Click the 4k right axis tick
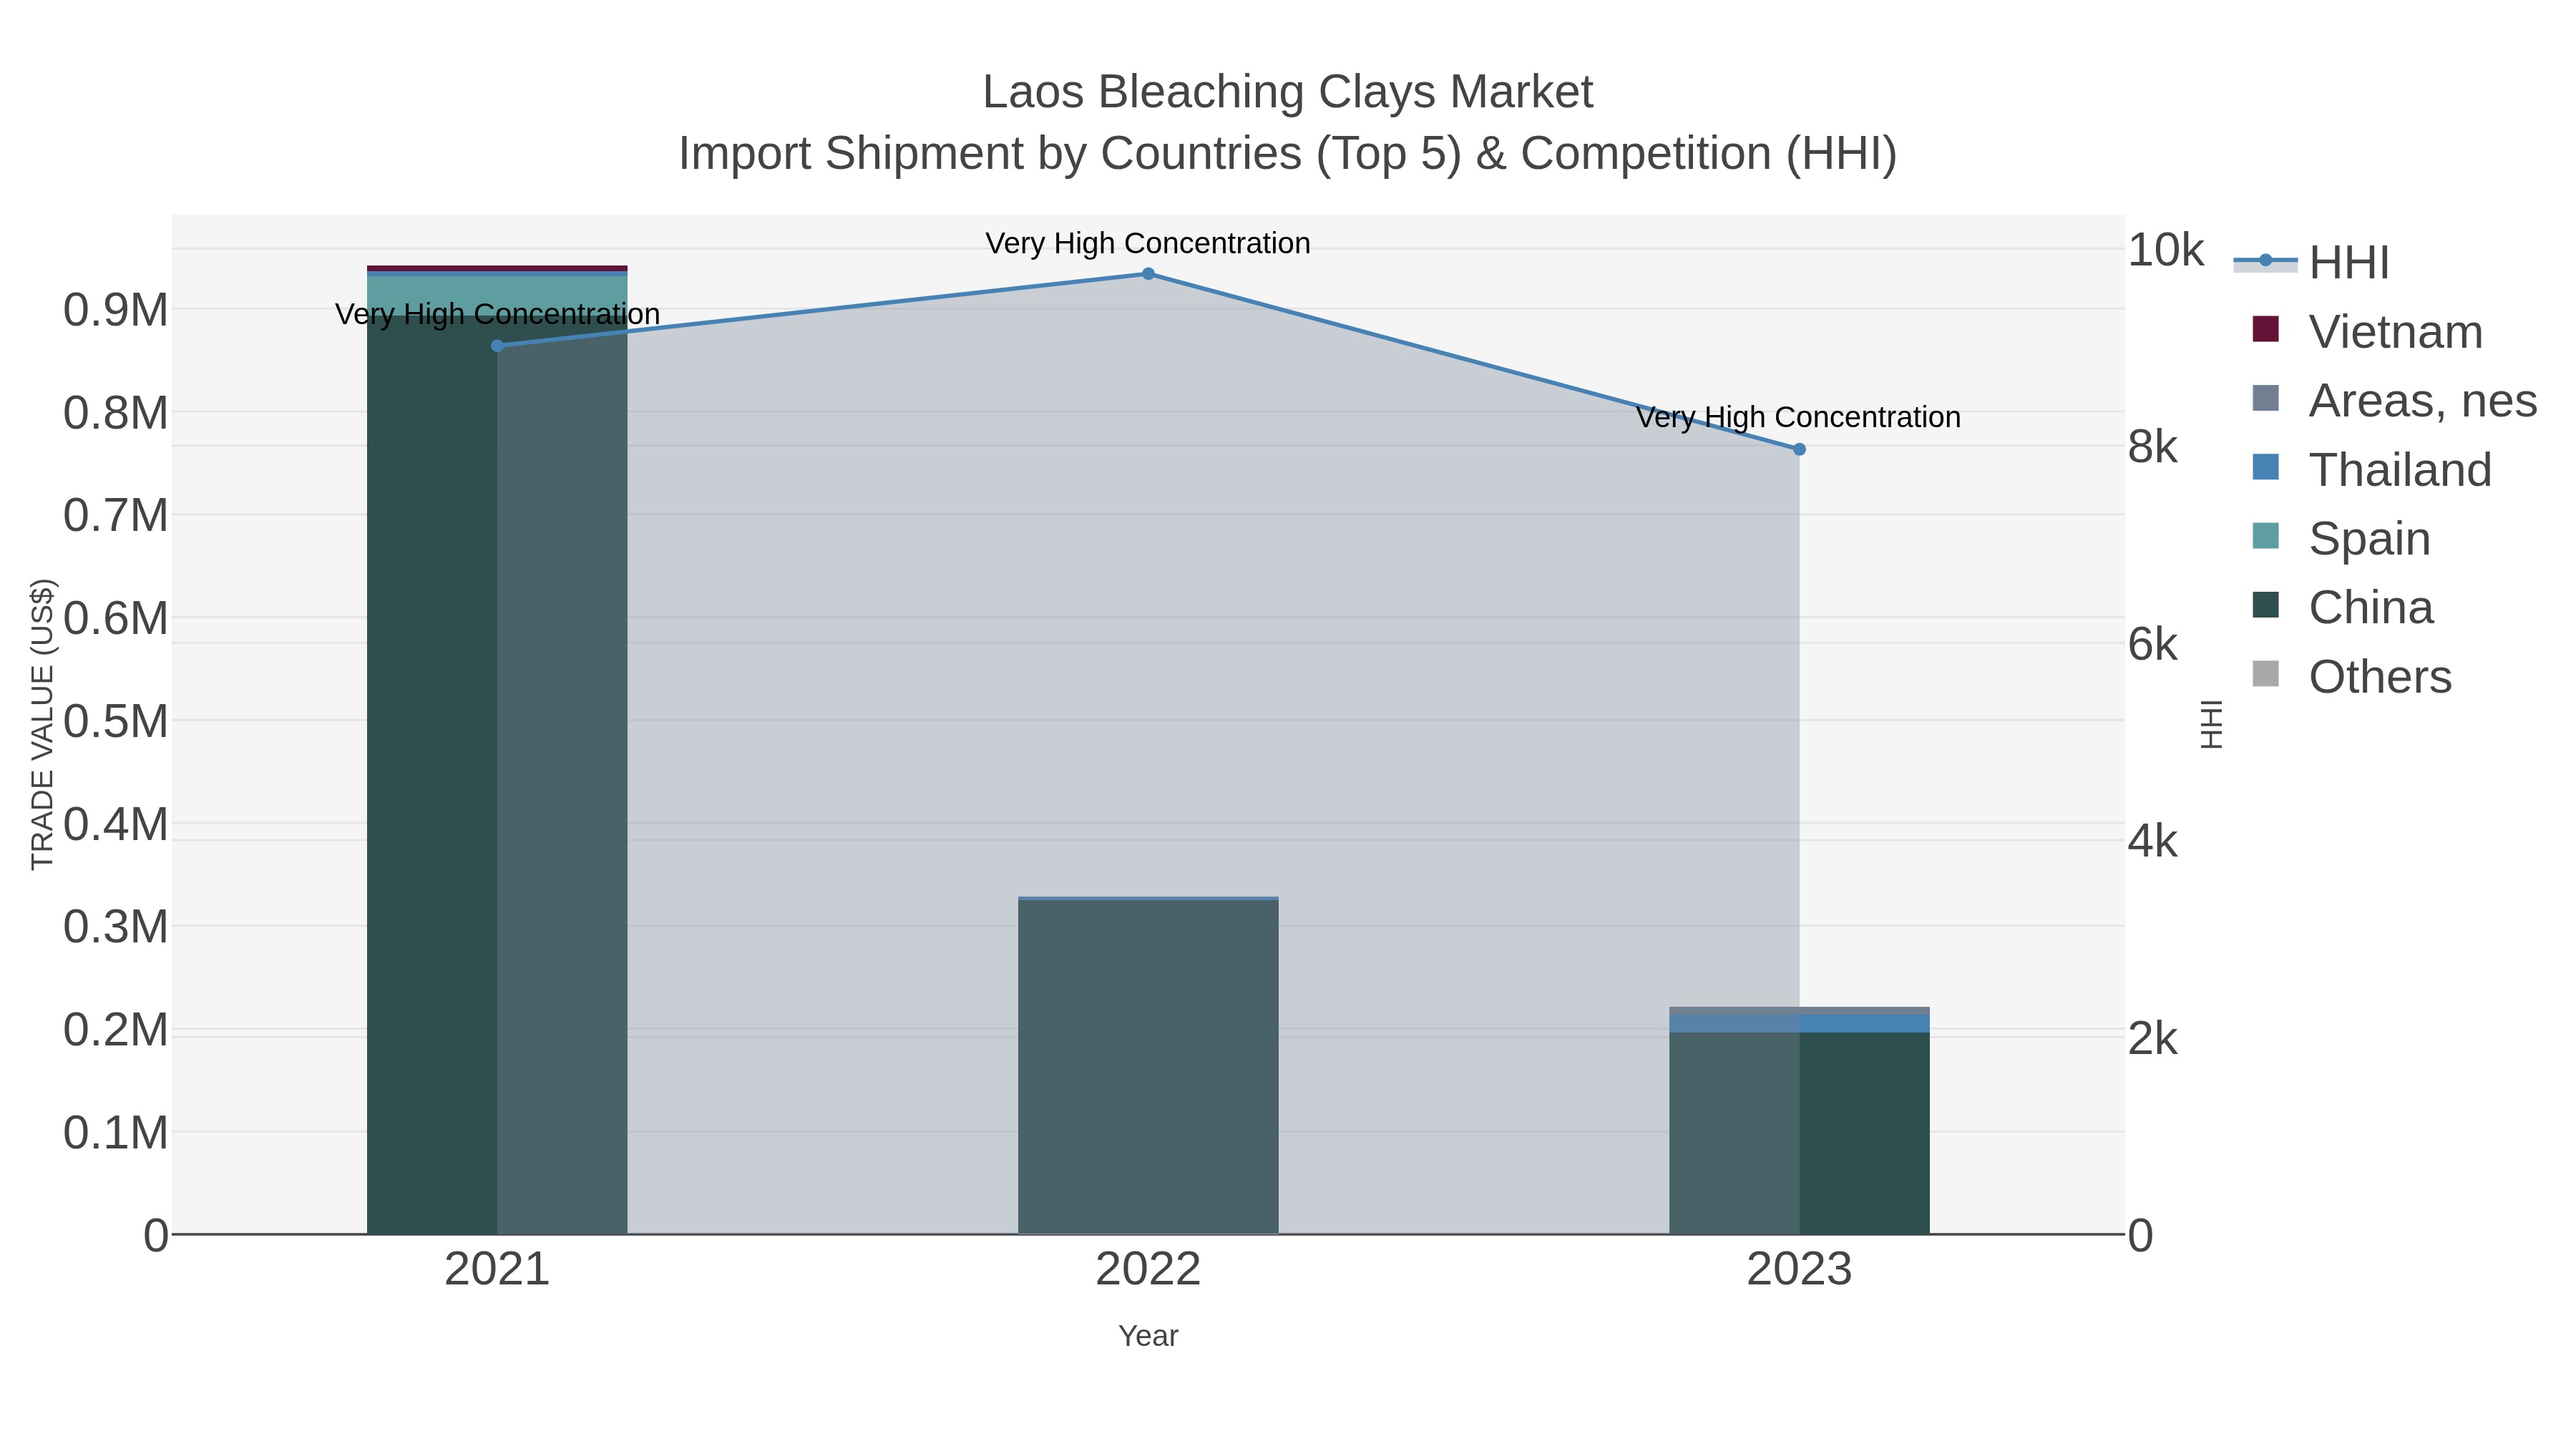This screenshot has height=1449, width=2576. [x=2152, y=841]
